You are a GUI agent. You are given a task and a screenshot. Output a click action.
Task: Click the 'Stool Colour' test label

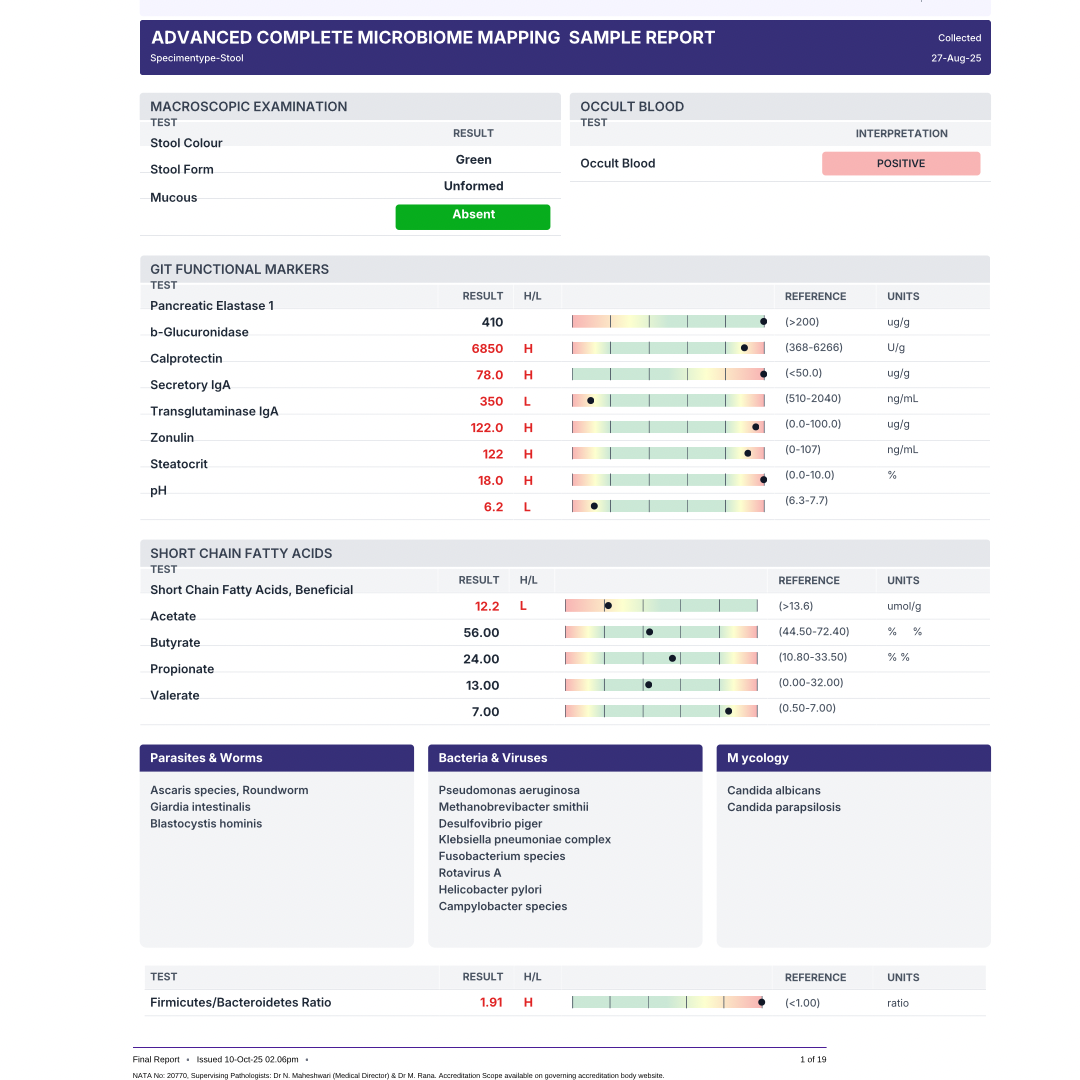[x=186, y=143]
